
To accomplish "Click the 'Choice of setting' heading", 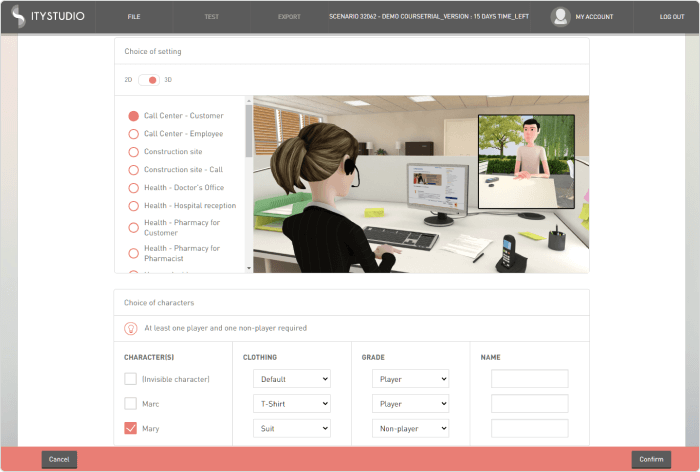I will [x=153, y=51].
